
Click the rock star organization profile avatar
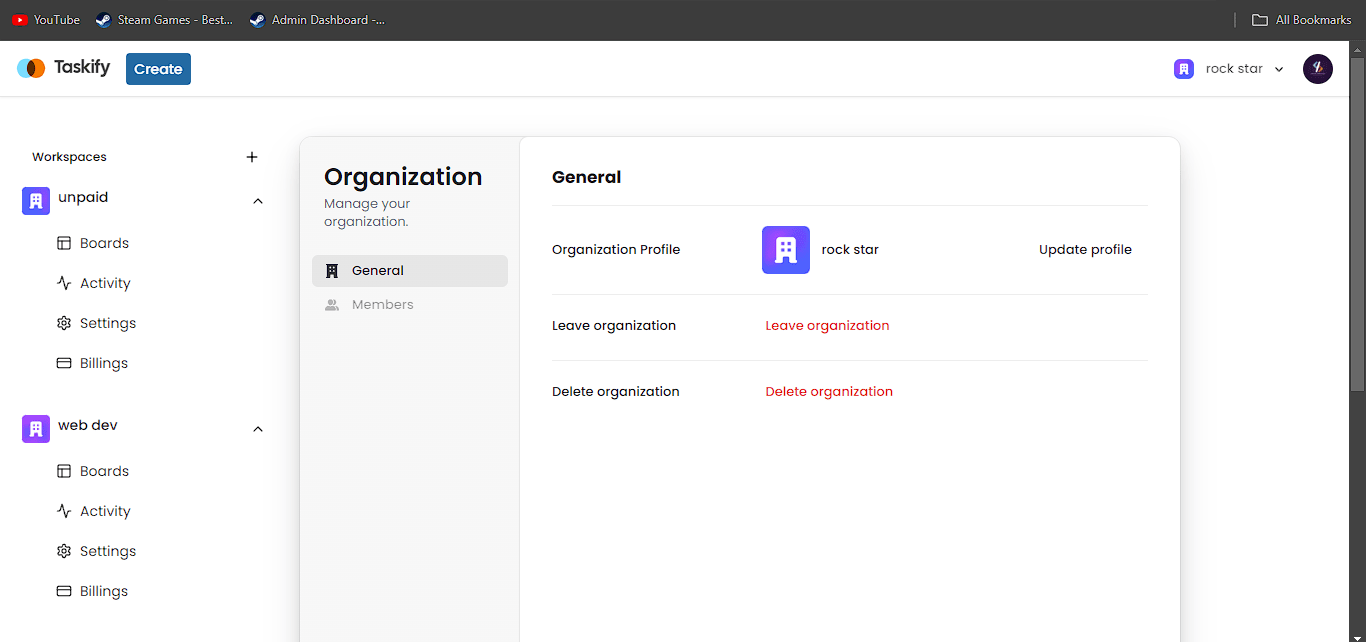coord(786,250)
